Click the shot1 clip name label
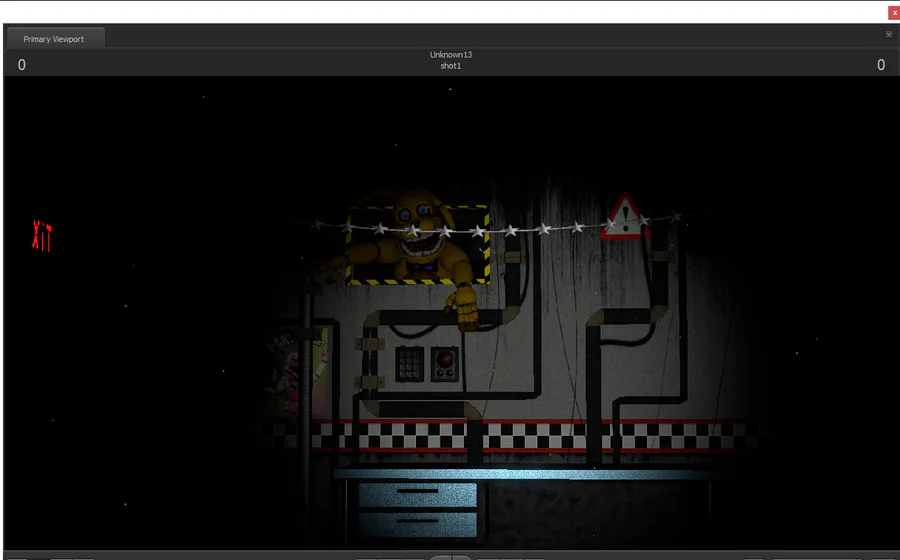 point(451,66)
